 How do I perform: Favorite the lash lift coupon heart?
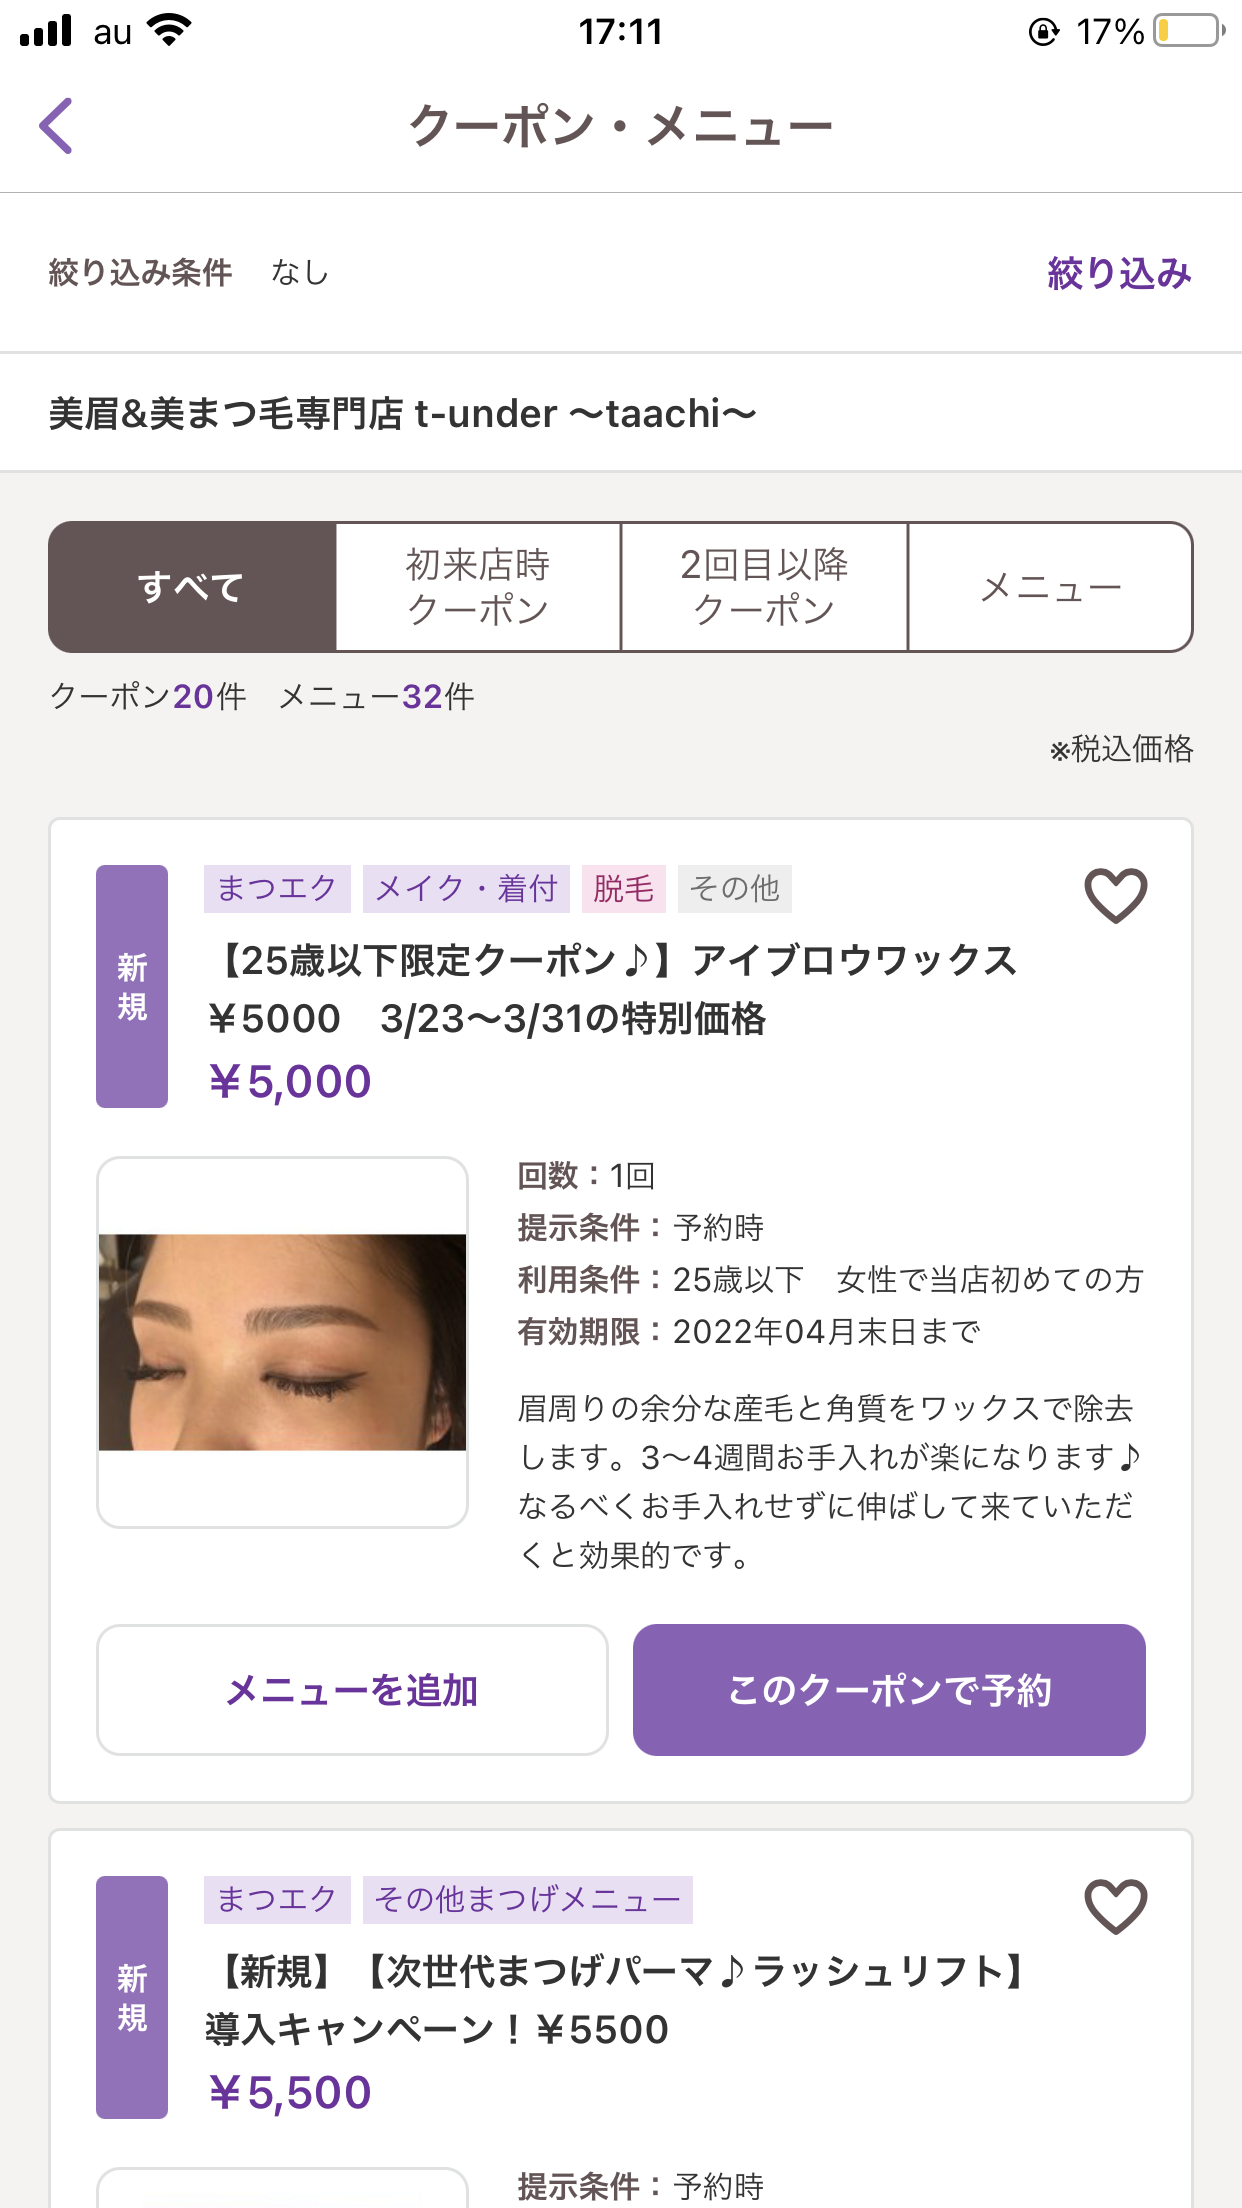tap(1115, 1906)
